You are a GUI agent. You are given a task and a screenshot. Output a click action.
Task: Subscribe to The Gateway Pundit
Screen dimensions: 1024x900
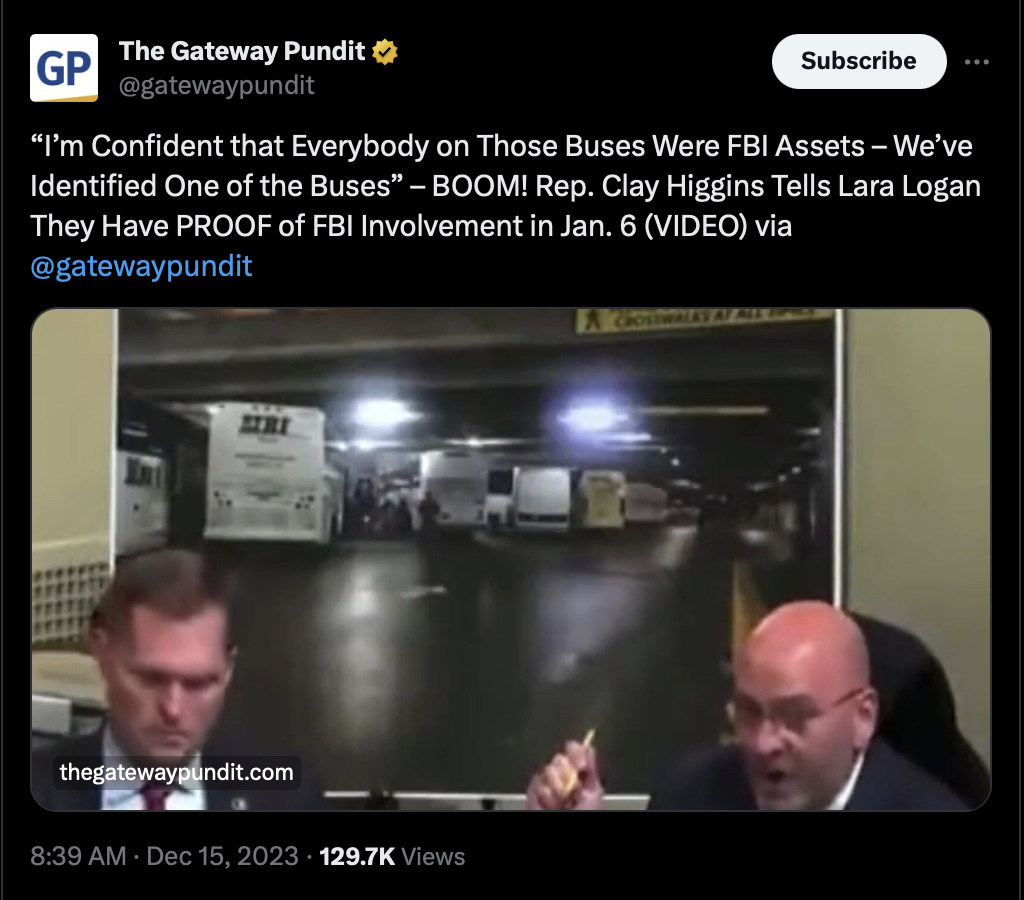tap(859, 61)
